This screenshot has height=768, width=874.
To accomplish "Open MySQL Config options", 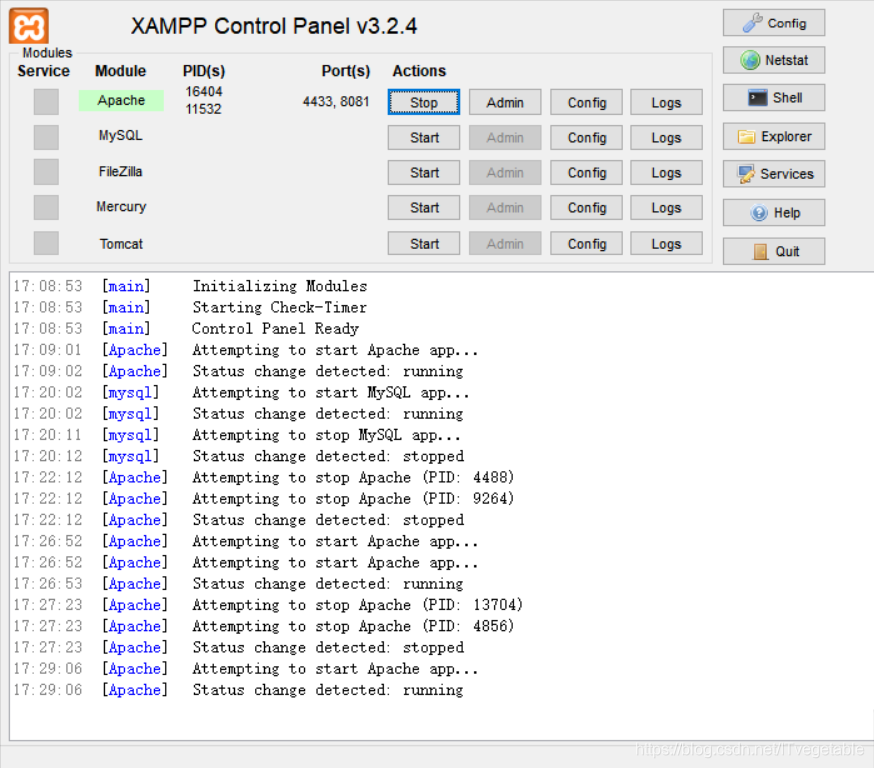I will pos(586,138).
